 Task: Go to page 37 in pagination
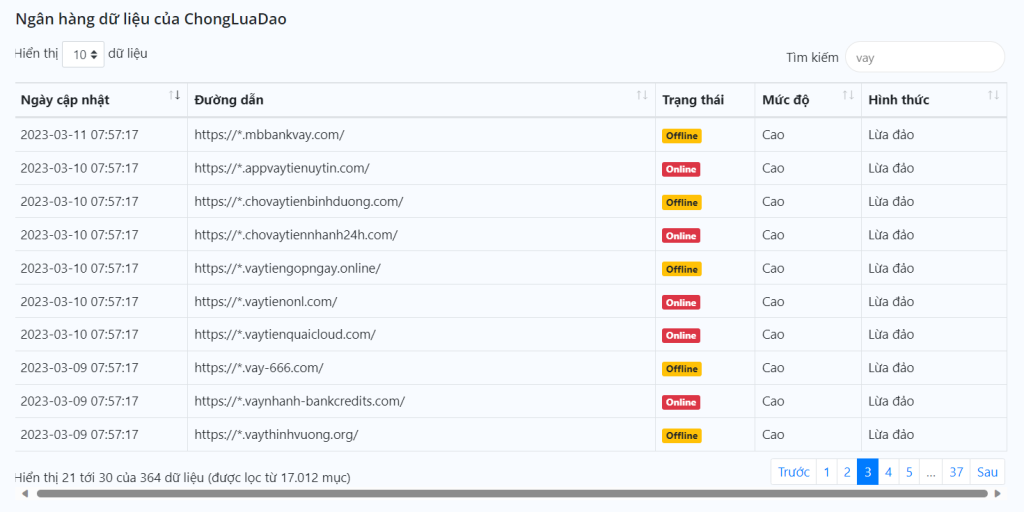coord(956,472)
